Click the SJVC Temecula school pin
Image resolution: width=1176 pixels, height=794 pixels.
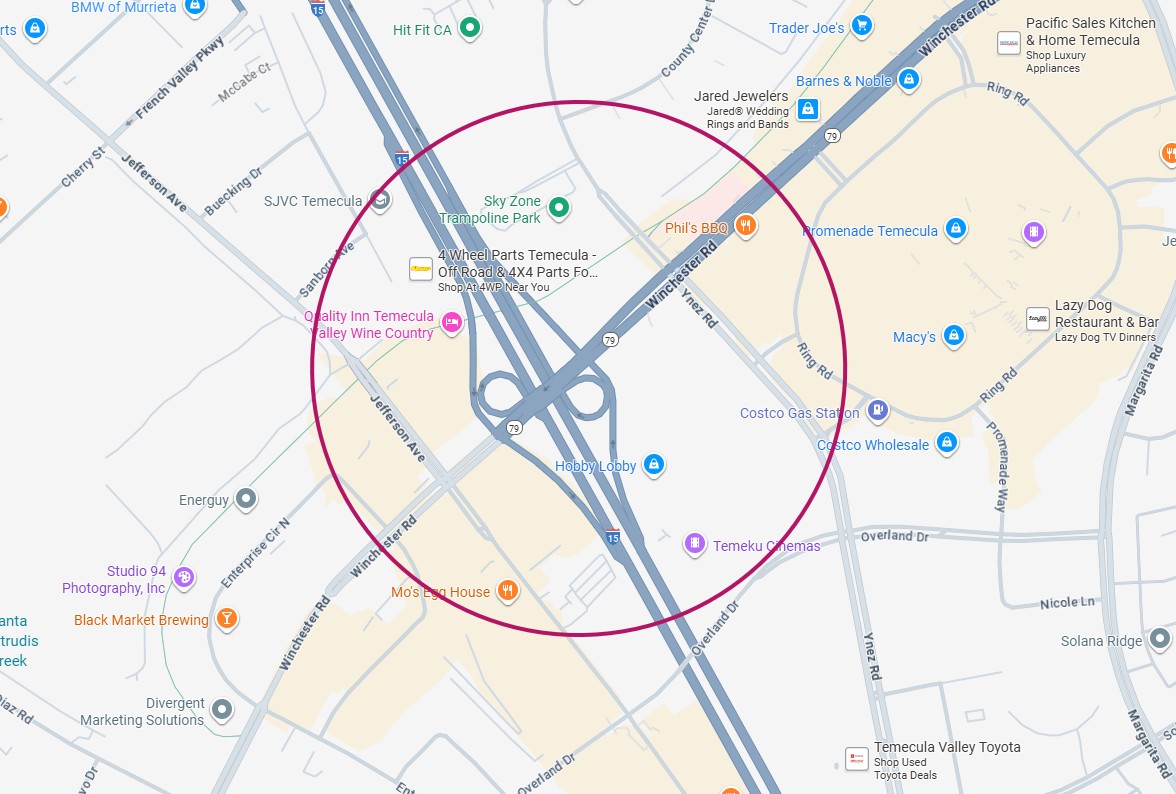(381, 200)
